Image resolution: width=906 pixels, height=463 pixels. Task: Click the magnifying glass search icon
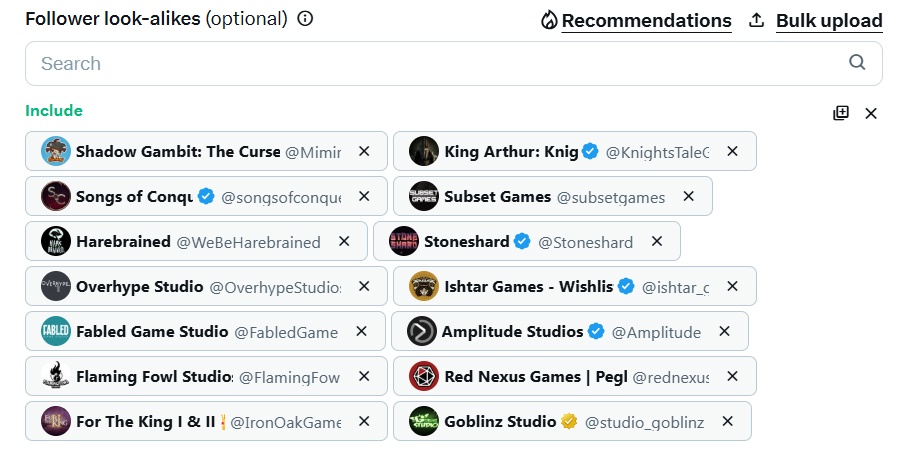pos(857,63)
